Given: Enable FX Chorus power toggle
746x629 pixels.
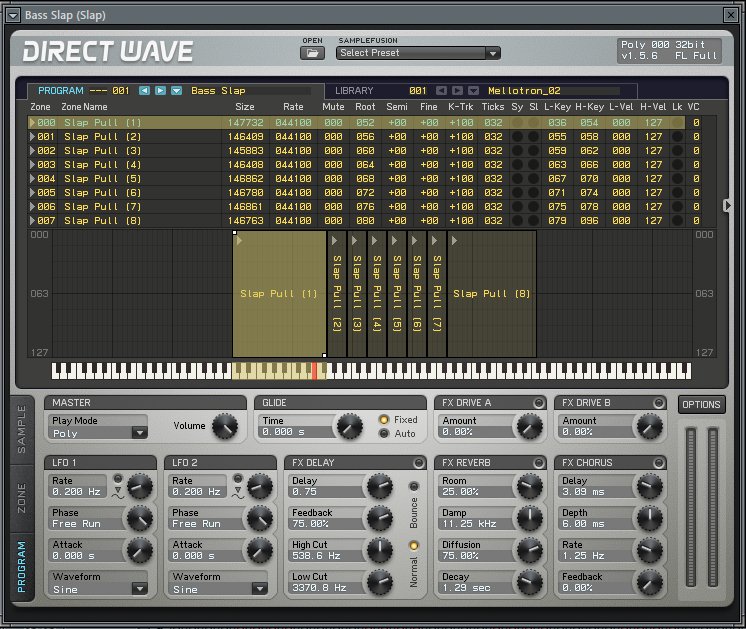Looking at the screenshot, I should (658, 463).
